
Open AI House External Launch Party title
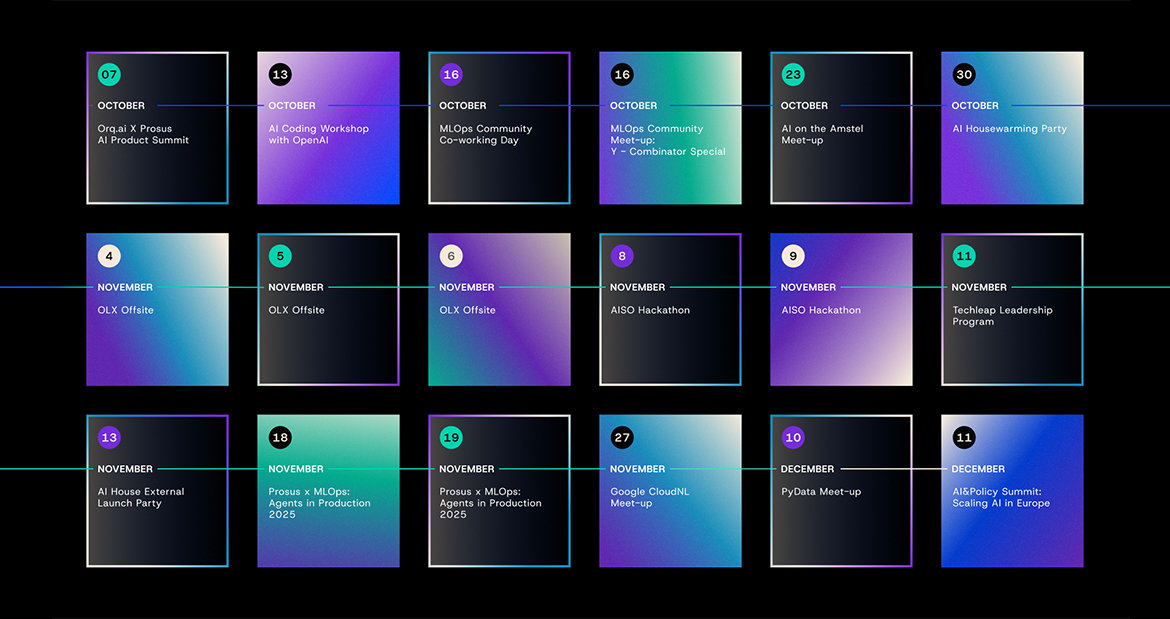(x=140, y=498)
